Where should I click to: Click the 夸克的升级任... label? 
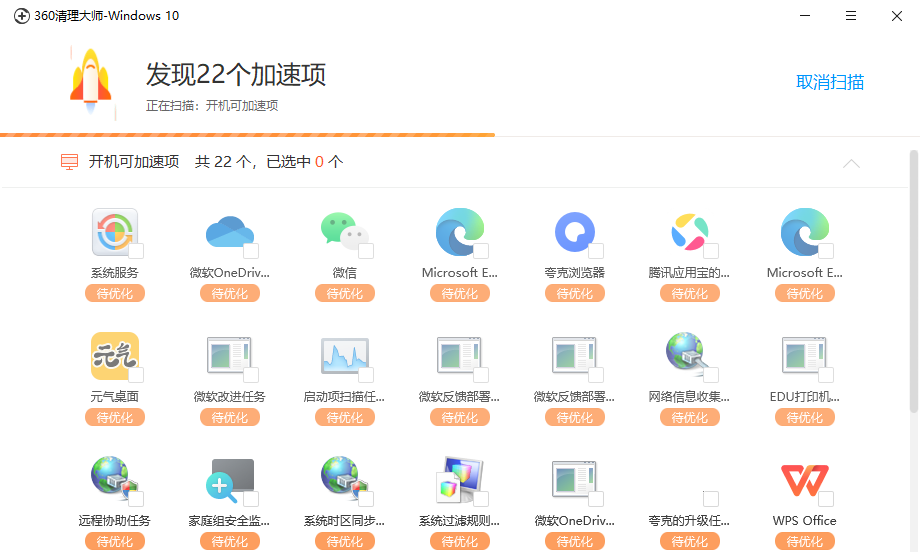(x=689, y=520)
